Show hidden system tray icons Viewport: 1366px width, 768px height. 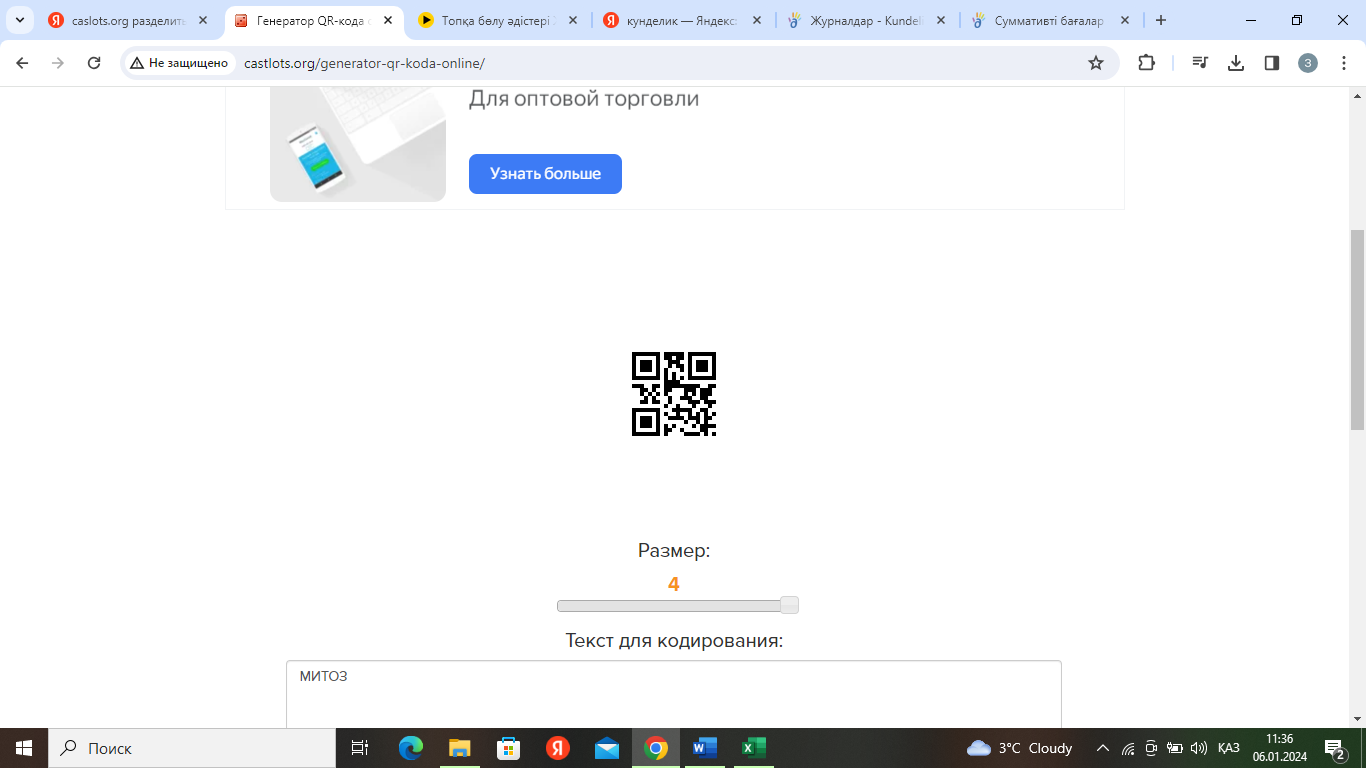click(x=1103, y=748)
